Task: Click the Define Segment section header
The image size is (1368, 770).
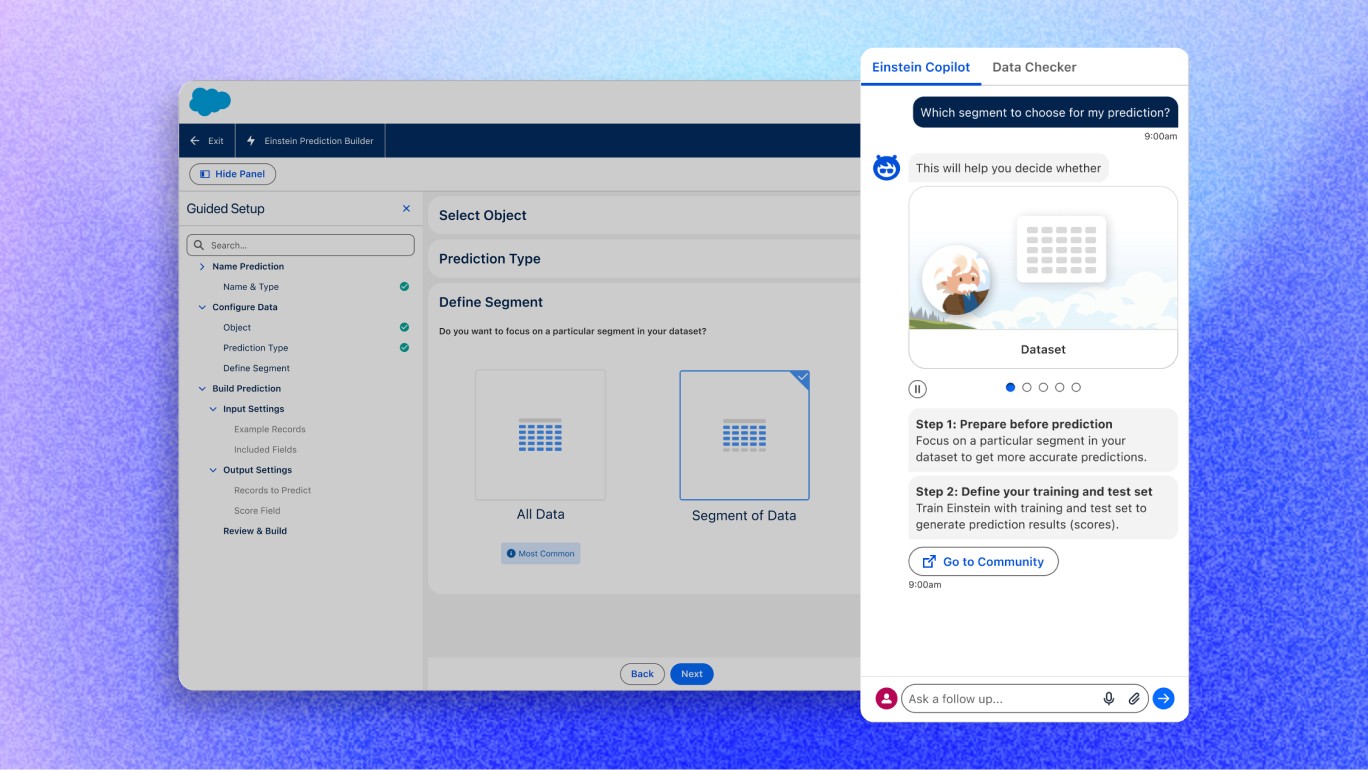Action: 491,302
